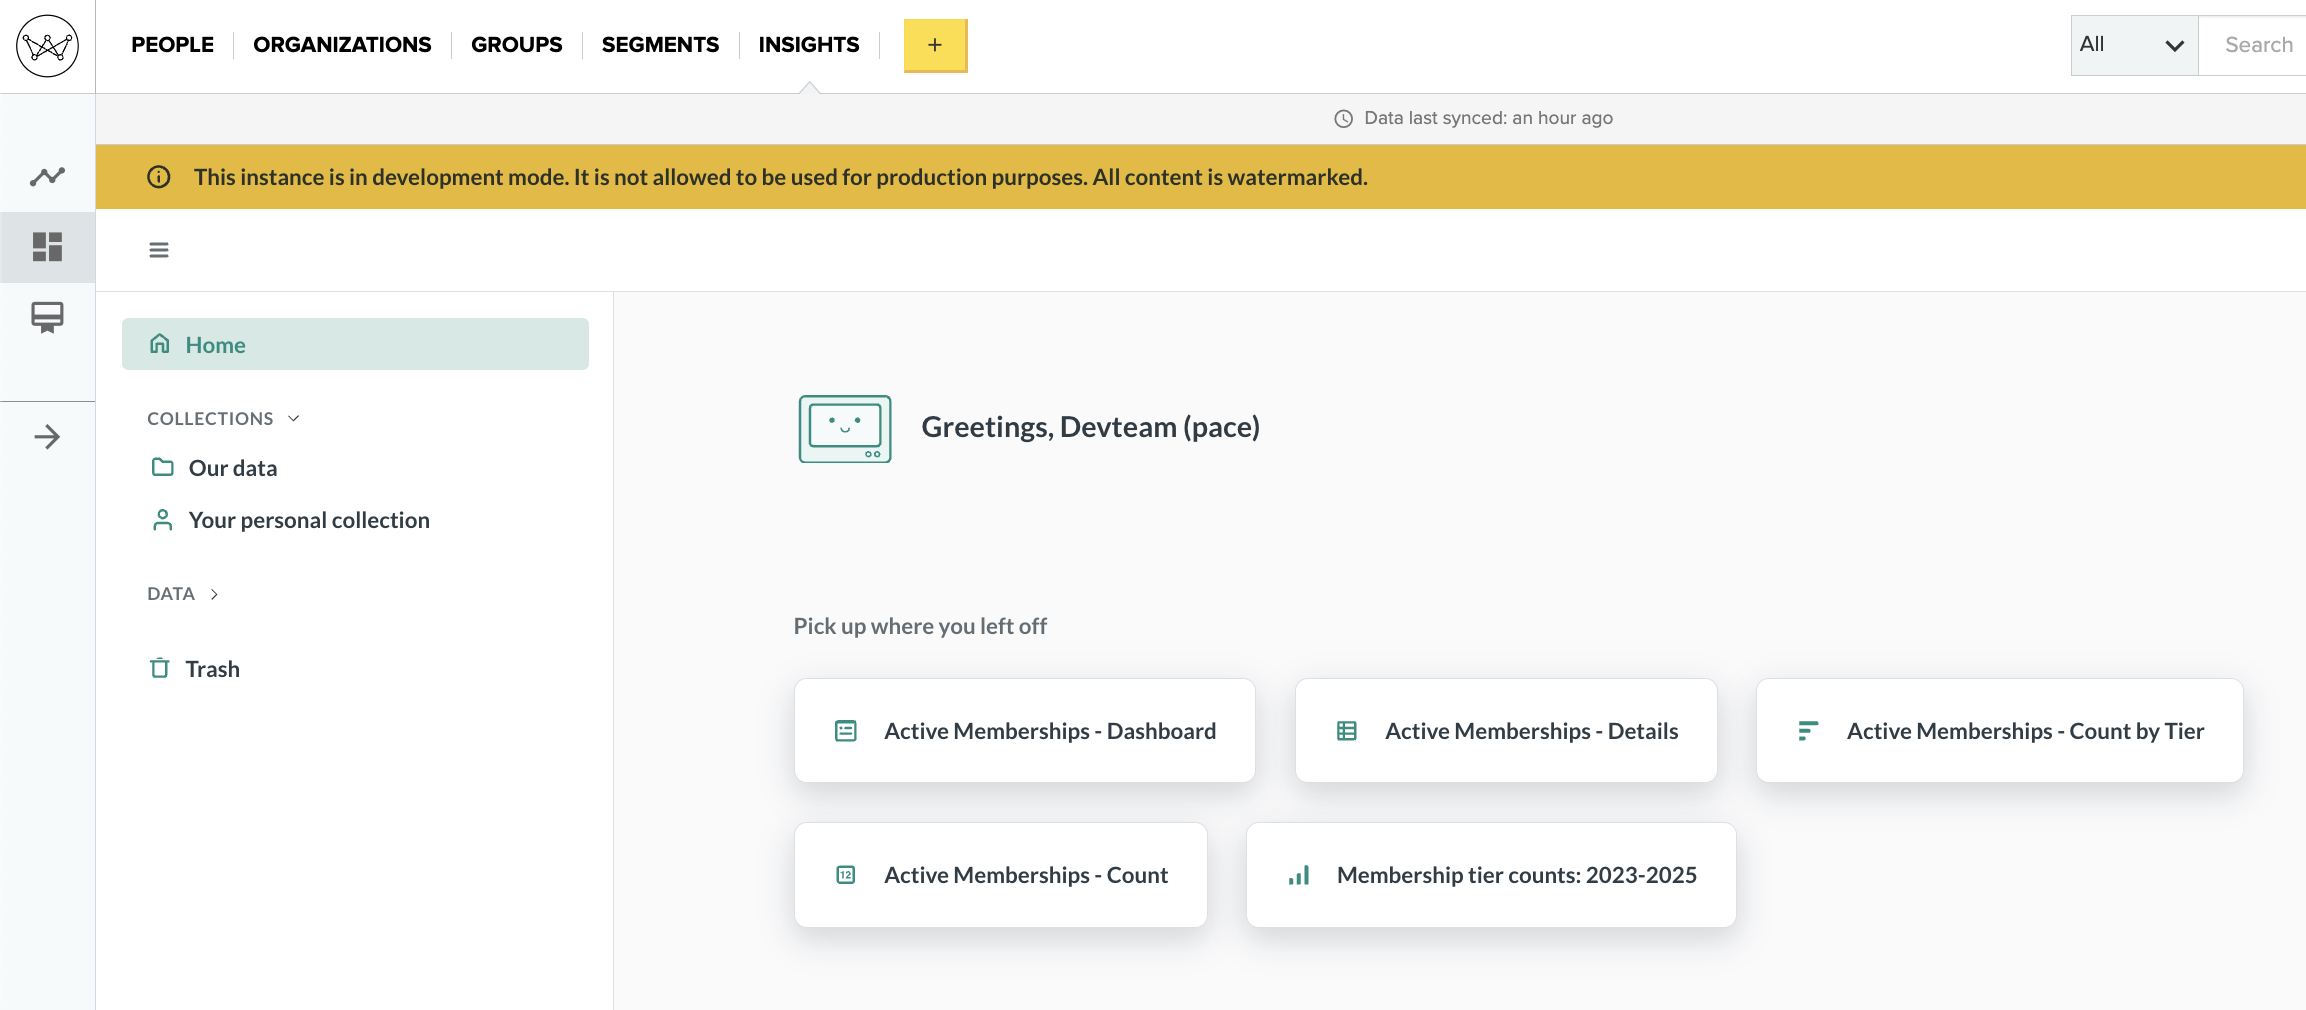Select the INSIGHTS tab

(809, 45)
